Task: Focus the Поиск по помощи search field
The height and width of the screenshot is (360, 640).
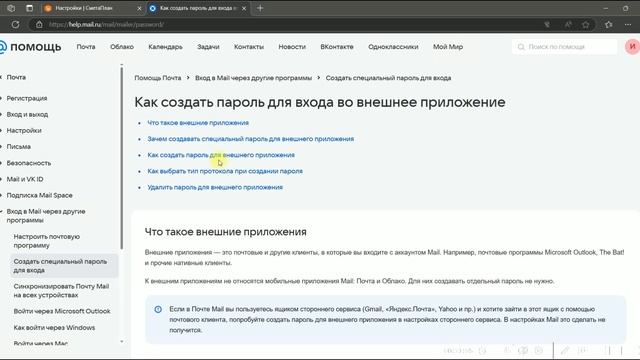Action: [565, 47]
